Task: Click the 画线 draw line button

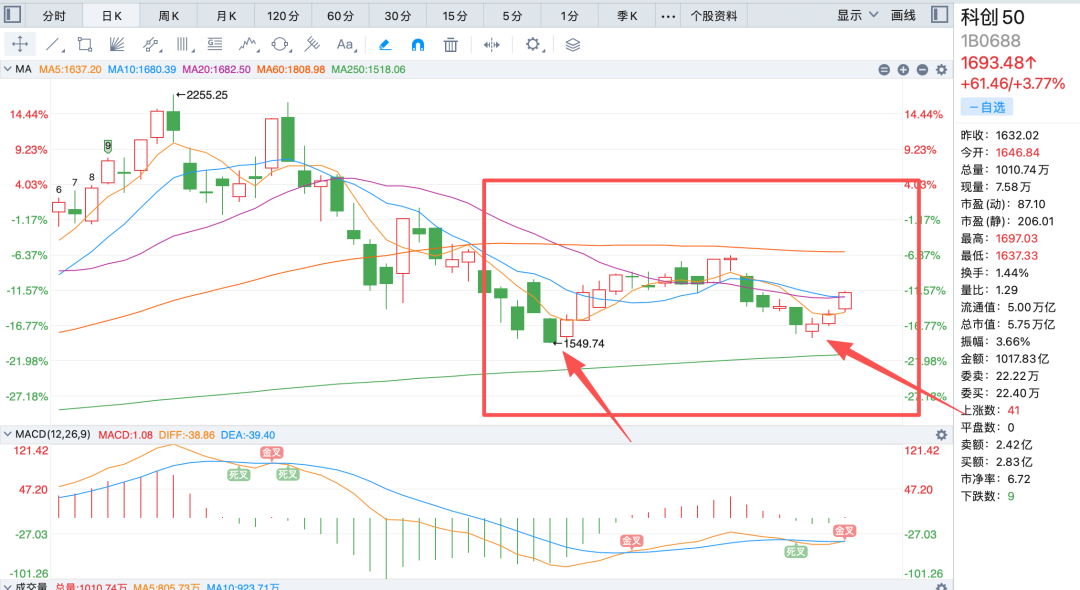Action: [x=903, y=15]
